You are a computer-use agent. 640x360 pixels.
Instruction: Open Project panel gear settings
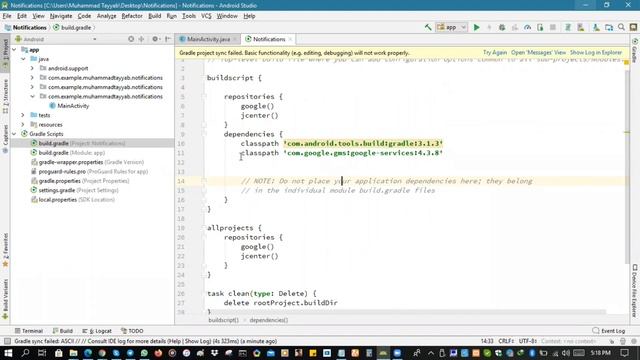(x=155, y=39)
